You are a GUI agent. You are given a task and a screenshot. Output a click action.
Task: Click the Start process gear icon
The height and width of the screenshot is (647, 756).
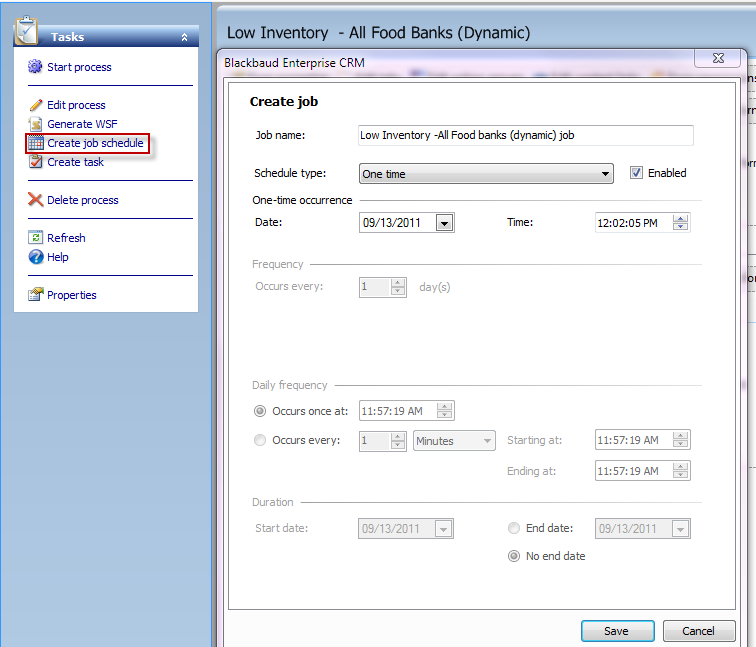35,67
